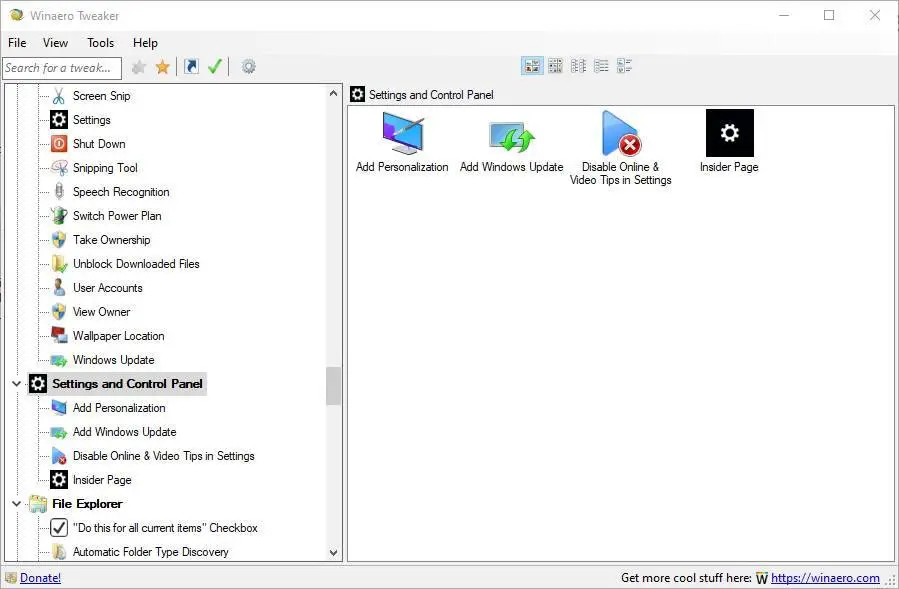This screenshot has width=899, height=589.
Task: Minimize the Winaero Tweaker window
Action: click(x=784, y=15)
